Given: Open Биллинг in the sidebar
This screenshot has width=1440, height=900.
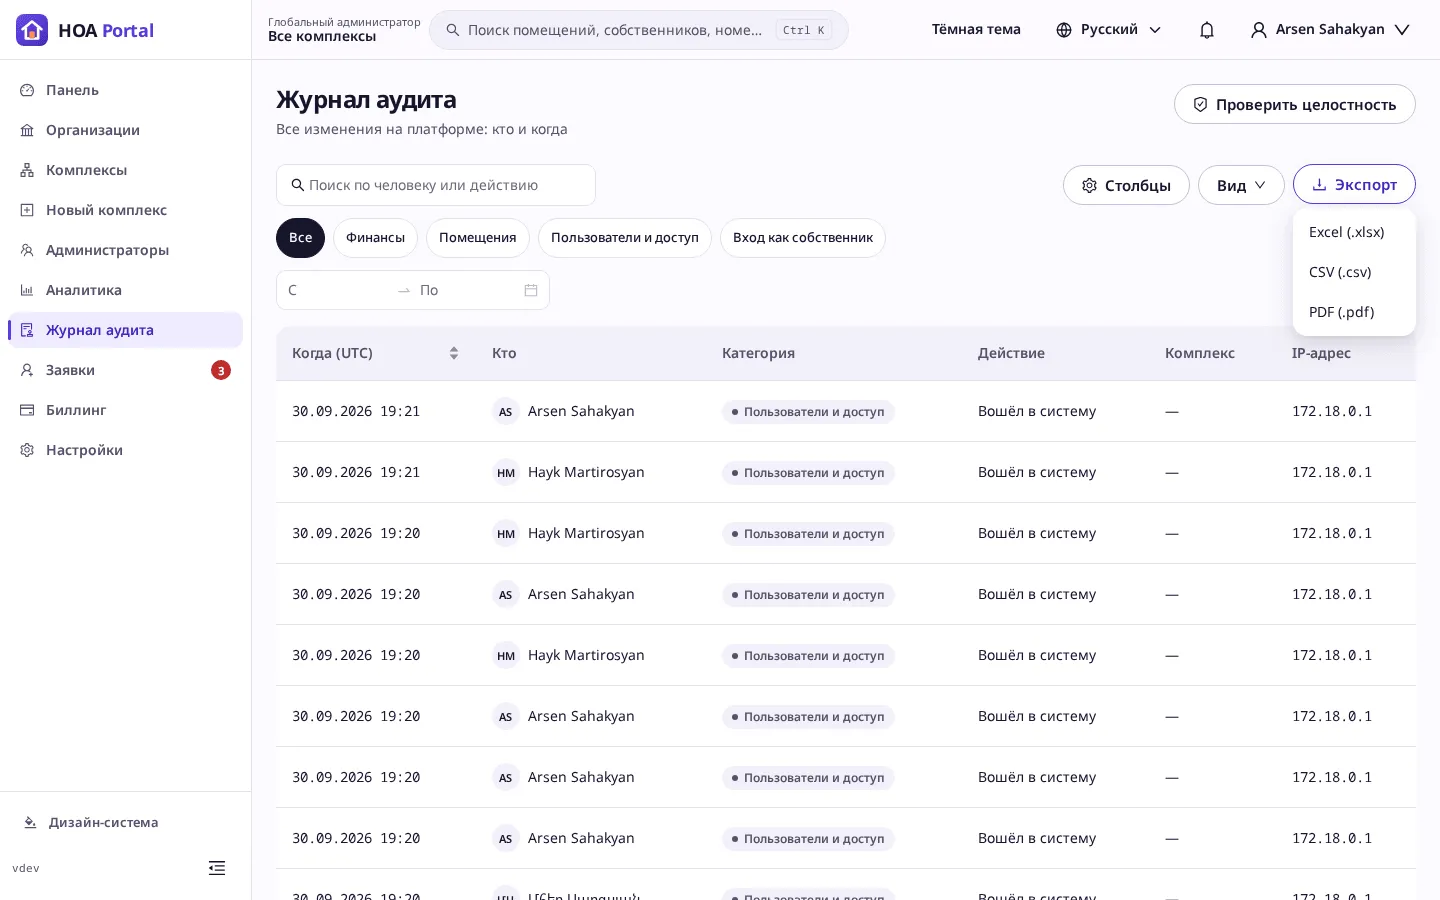Looking at the screenshot, I should tap(125, 410).
